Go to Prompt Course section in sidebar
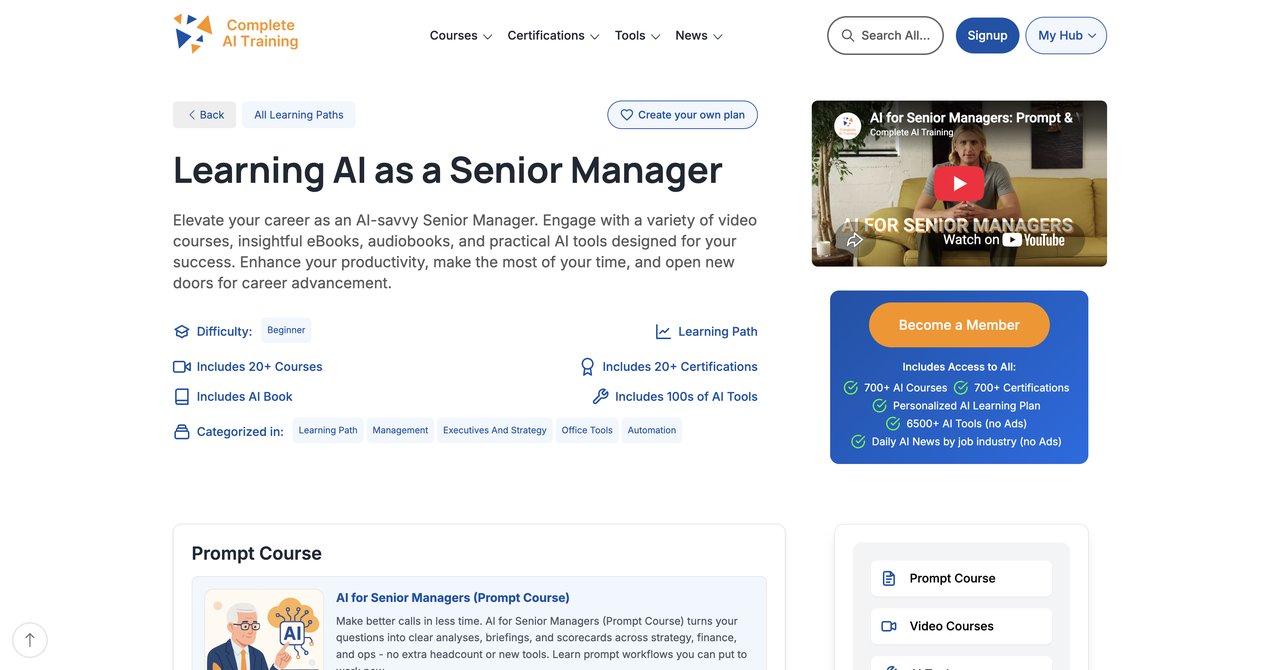The width and height of the screenshot is (1280, 670). point(961,578)
